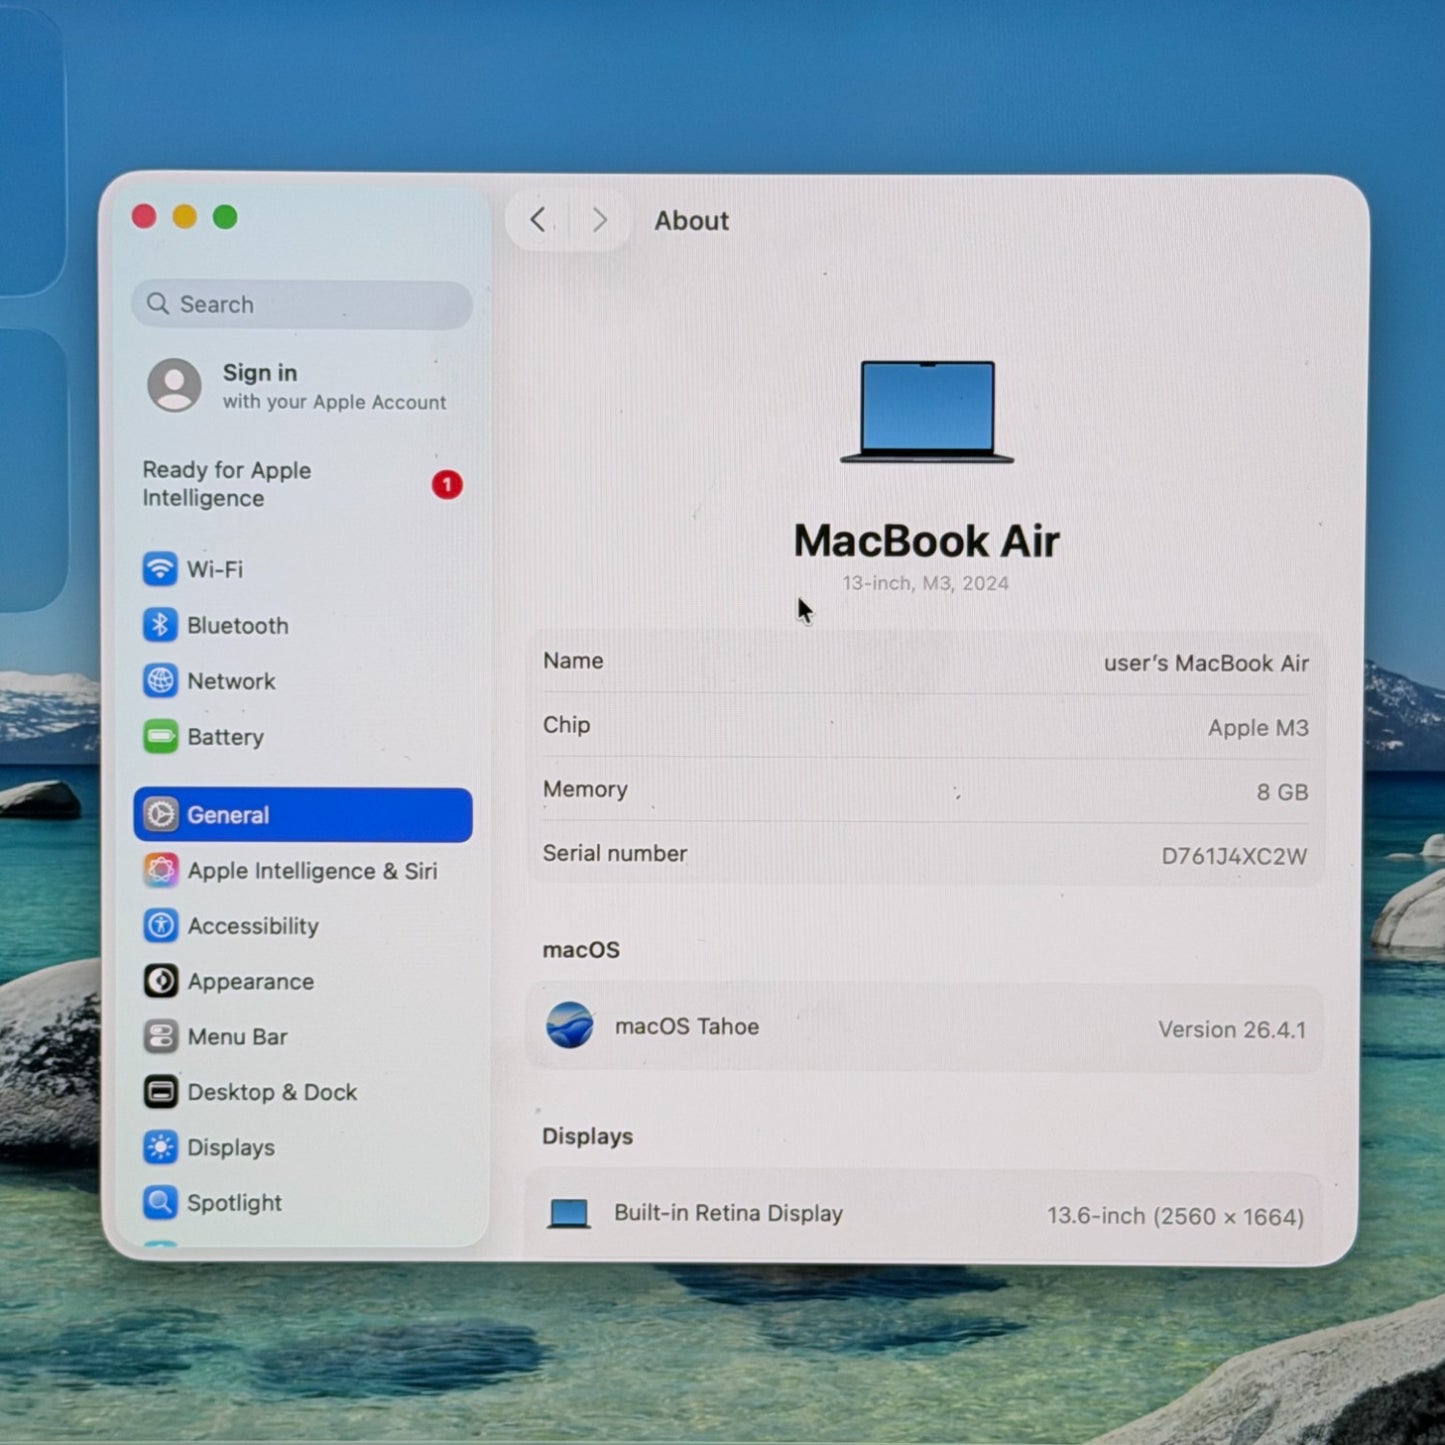Click in the Search field
The width and height of the screenshot is (1445, 1445).
[302, 304]
